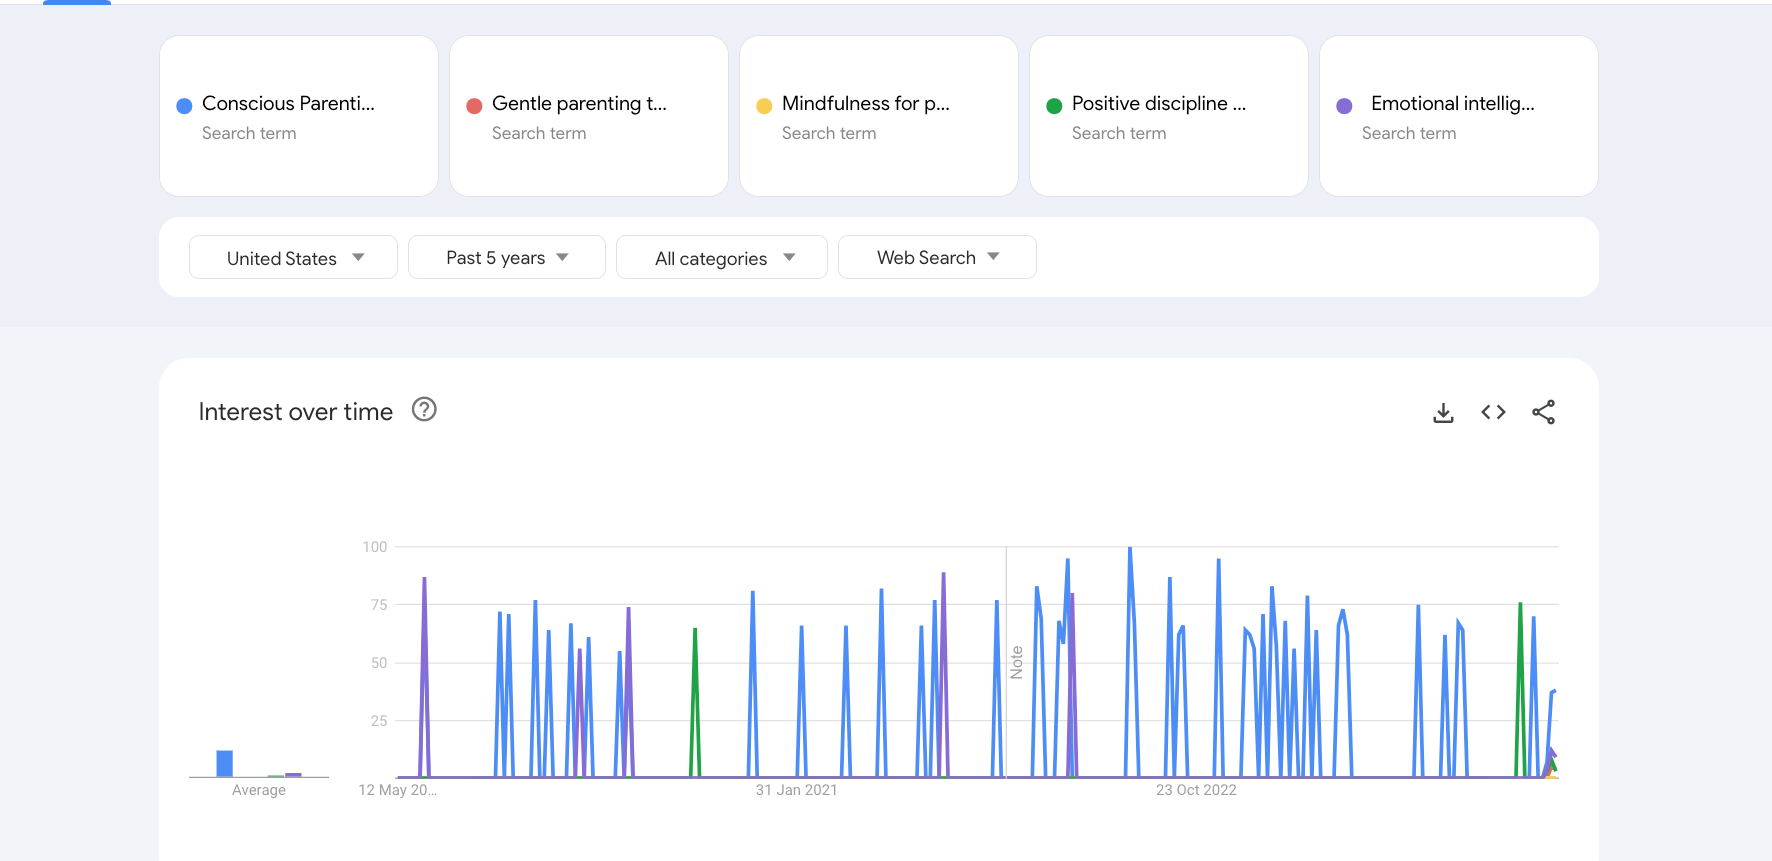This screenshot has height=861, width=1772.
Task: Select the Mindfulness for parents term card
Action: (878, 150)
